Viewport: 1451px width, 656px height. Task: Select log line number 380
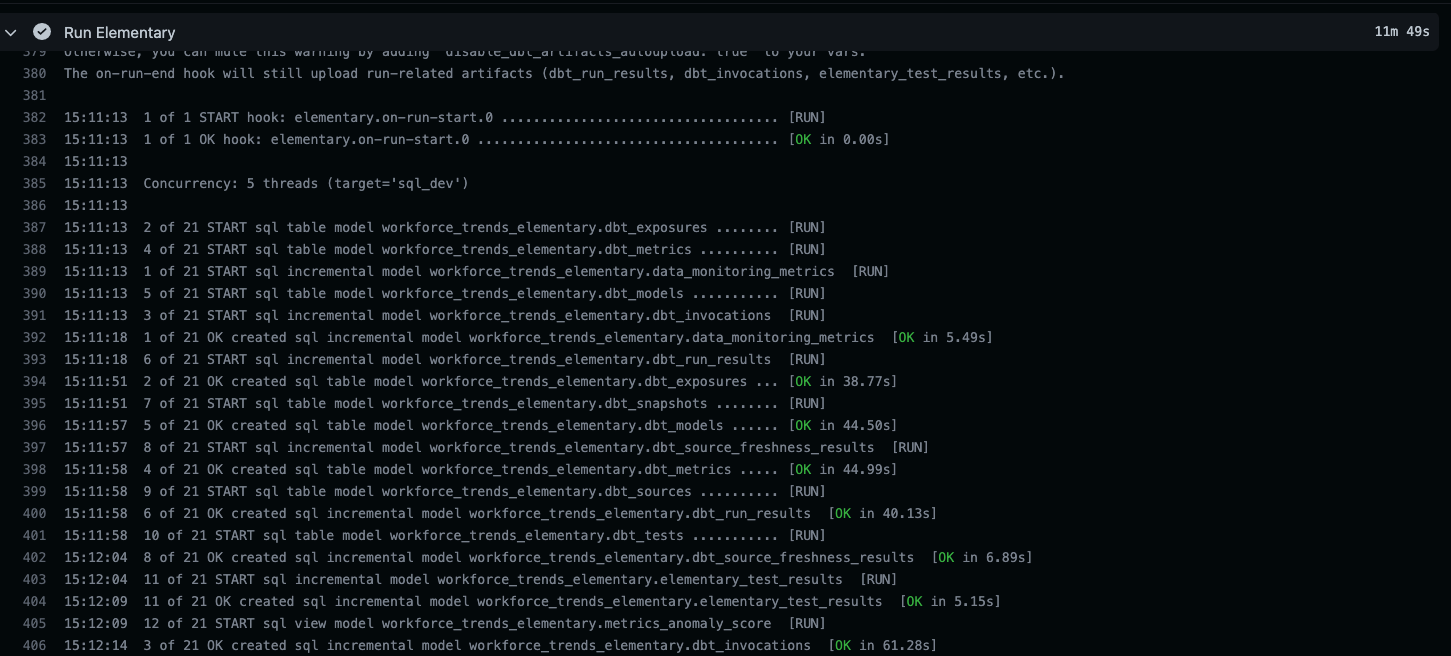pos(35,73)
